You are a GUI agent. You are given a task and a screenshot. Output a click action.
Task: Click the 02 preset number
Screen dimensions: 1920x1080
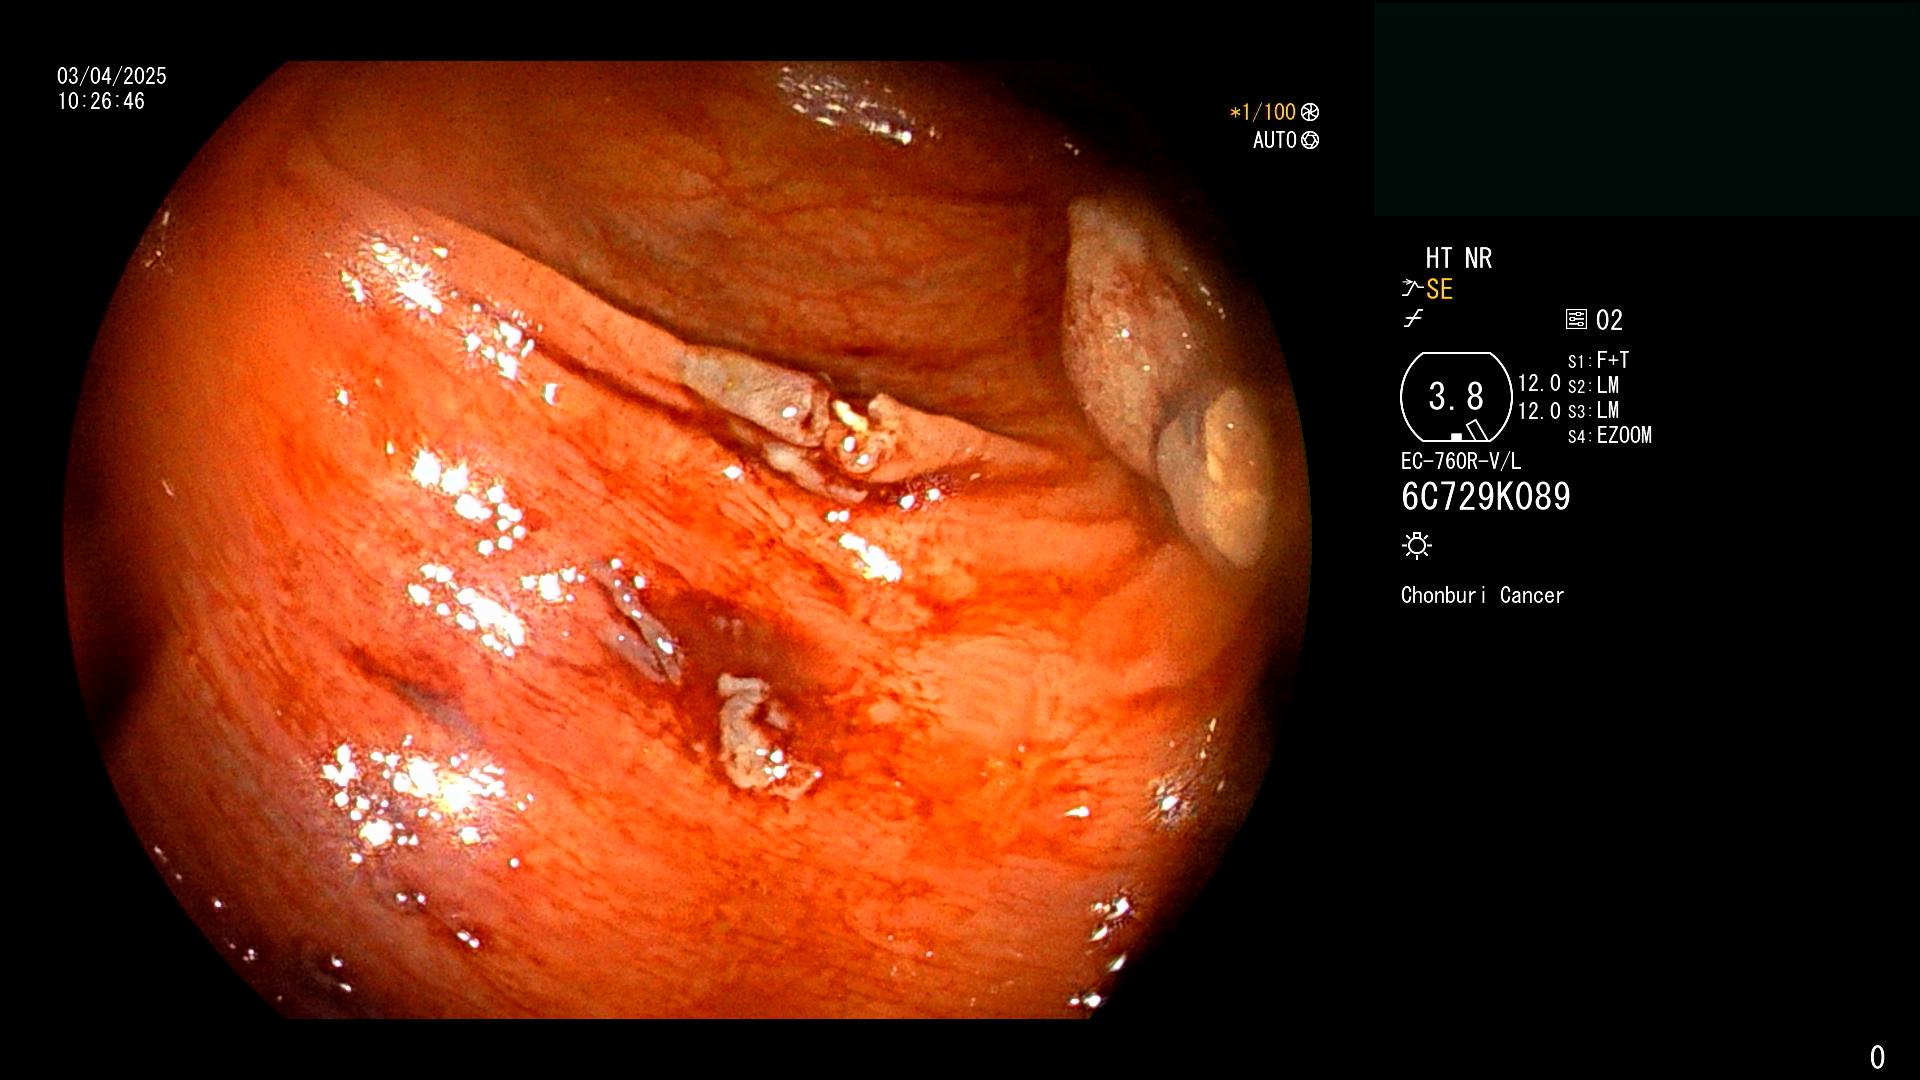1609,320
